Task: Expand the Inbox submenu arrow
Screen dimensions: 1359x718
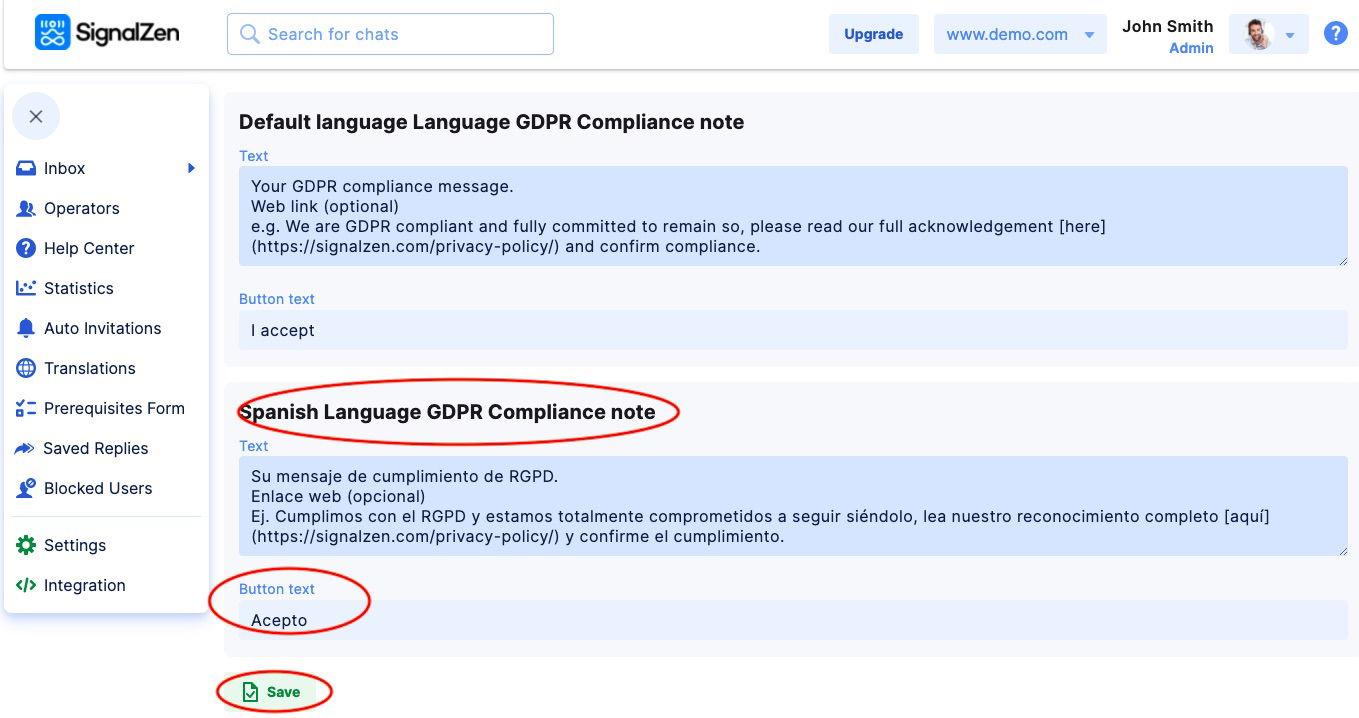Action: (191, 169)
